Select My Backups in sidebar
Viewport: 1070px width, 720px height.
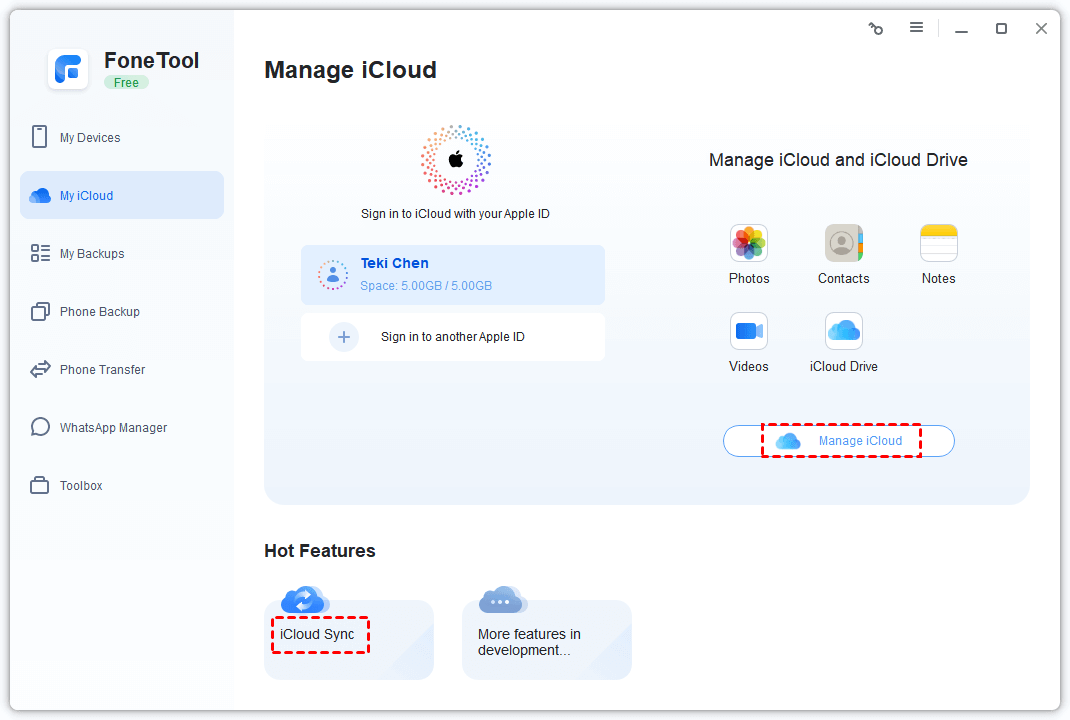pyautogui.click(x=92, y=254)
